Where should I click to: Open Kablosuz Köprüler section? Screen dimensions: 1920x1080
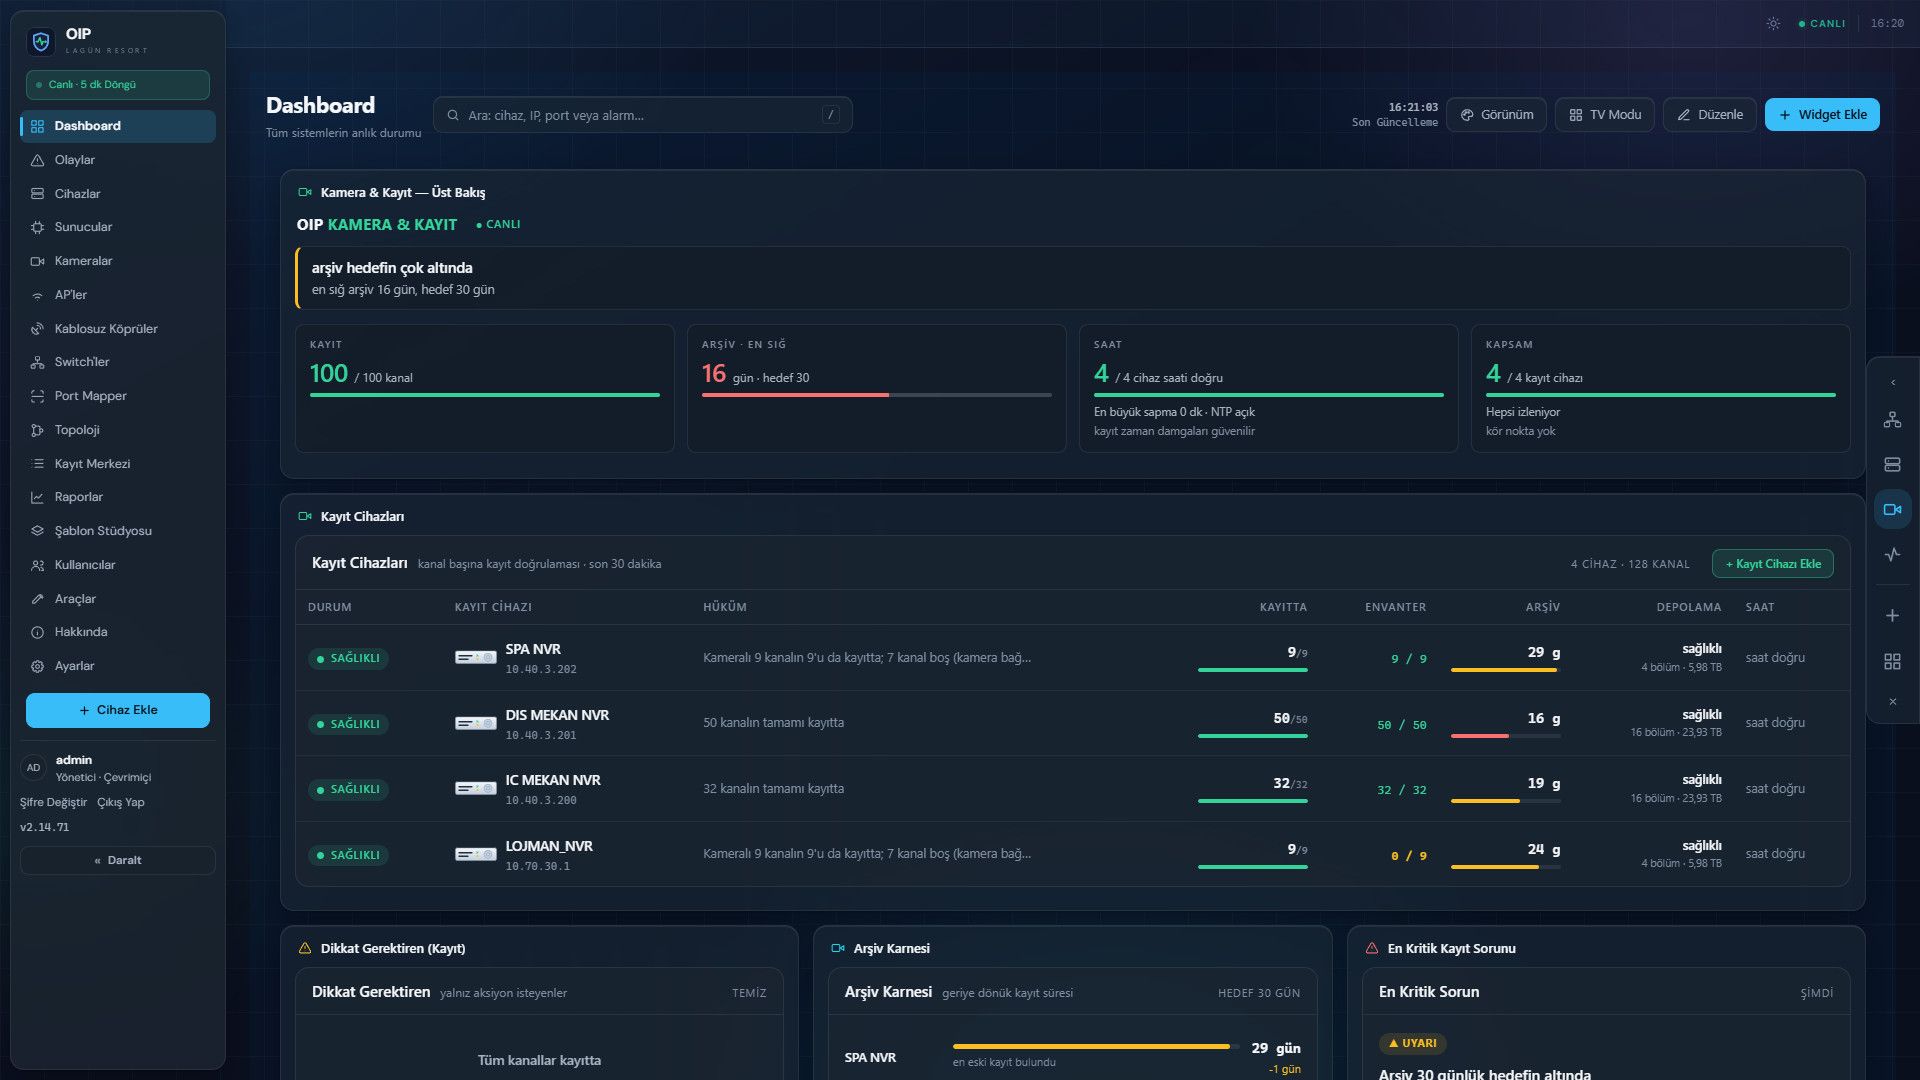[x=118, y=329]
